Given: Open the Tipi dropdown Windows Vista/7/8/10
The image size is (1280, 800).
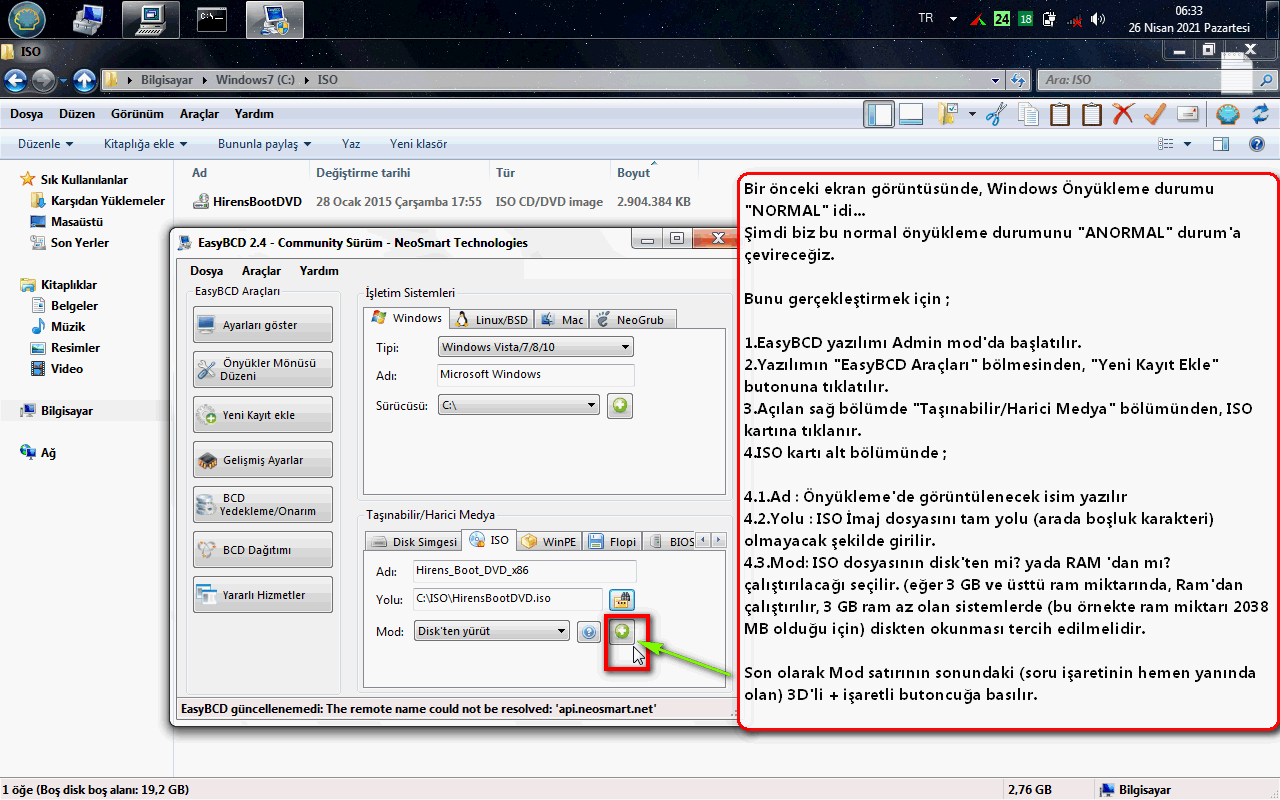Looking at the screenshot, I should click(536, 347).
